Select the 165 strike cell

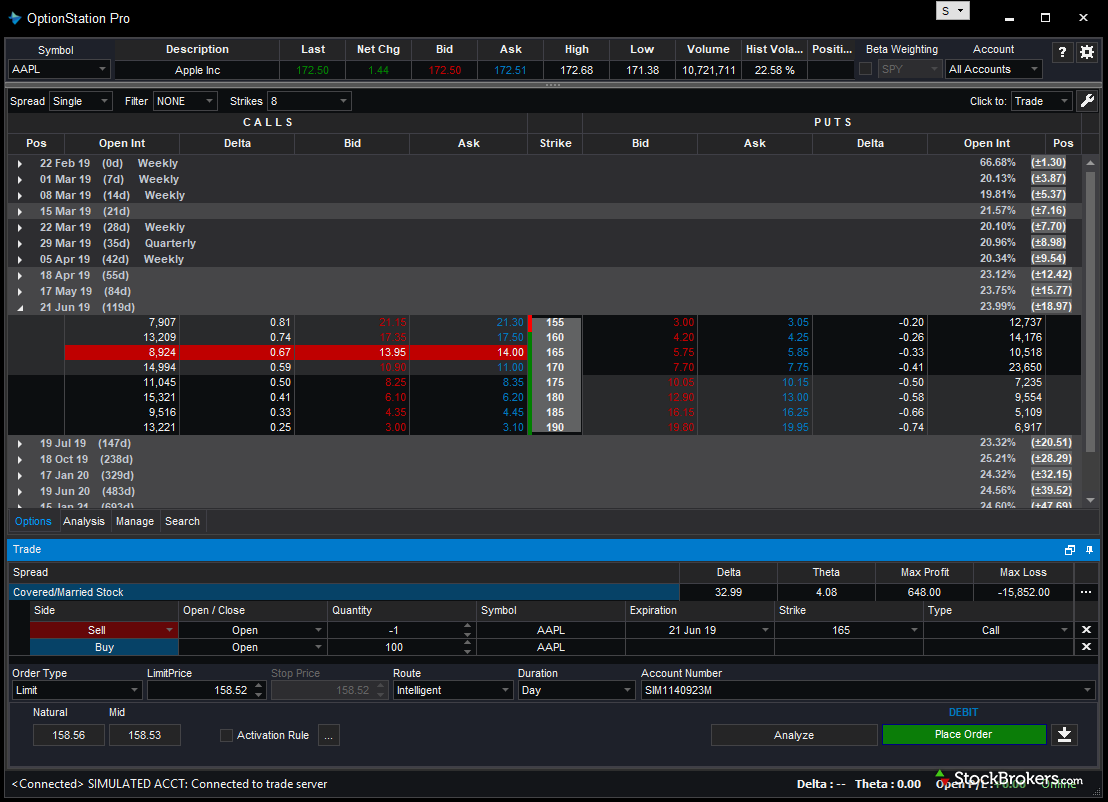[x=555, y=352]
